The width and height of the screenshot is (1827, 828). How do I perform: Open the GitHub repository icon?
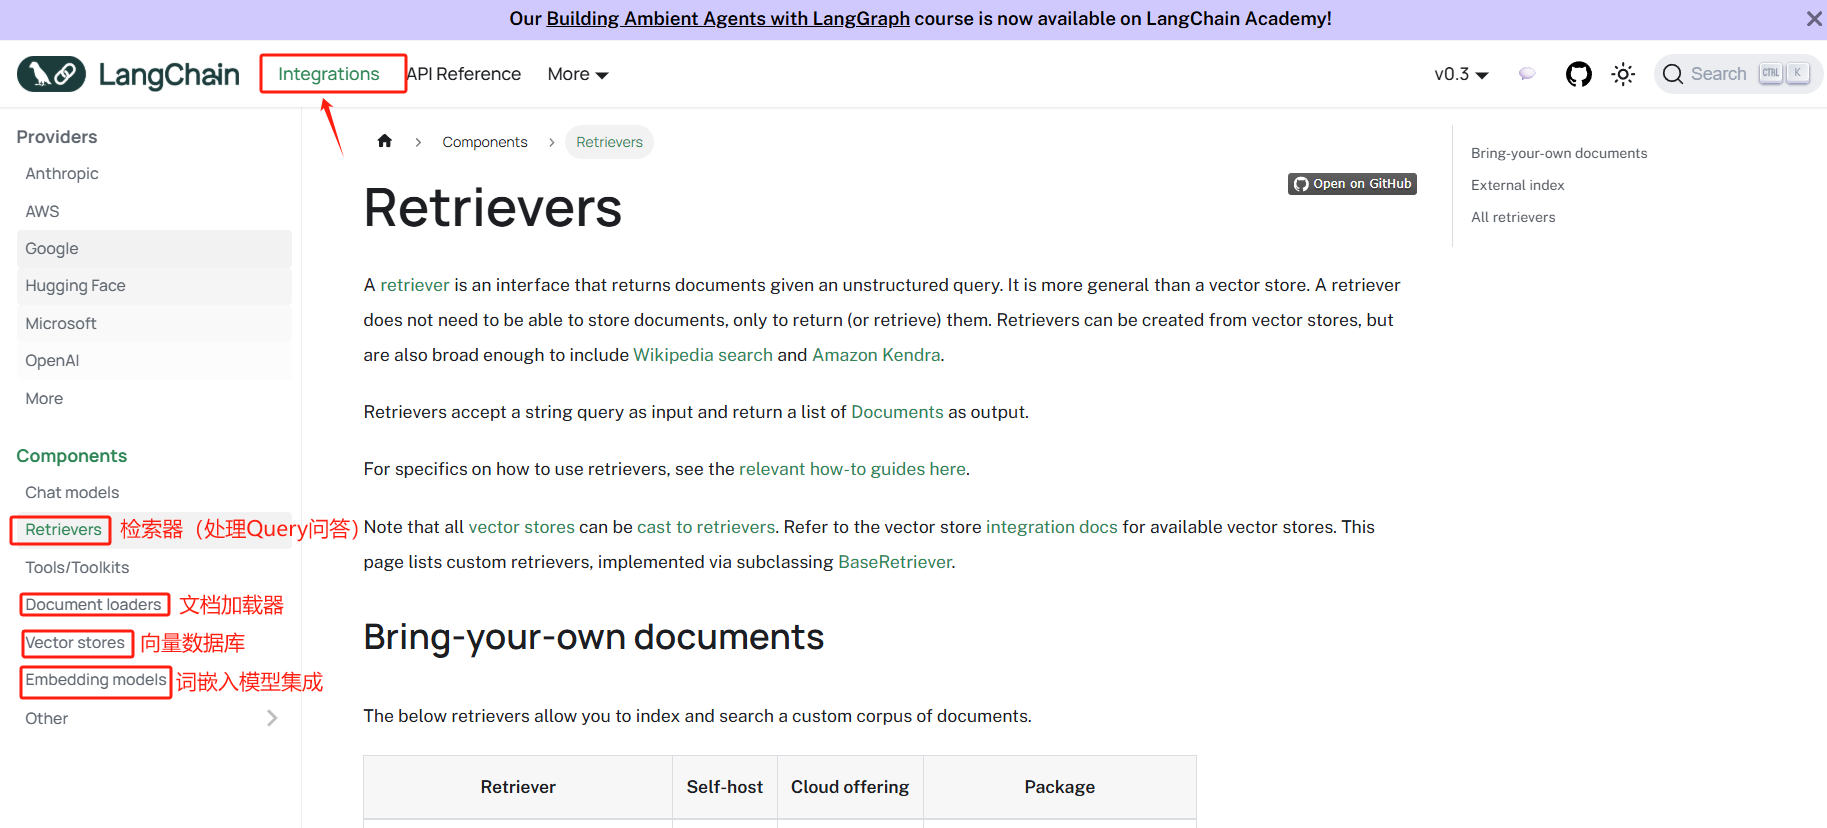tap(1578, 74)
